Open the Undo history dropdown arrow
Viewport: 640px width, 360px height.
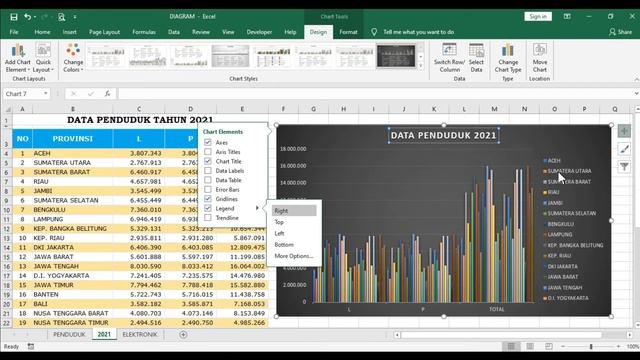tap(35, 17)
